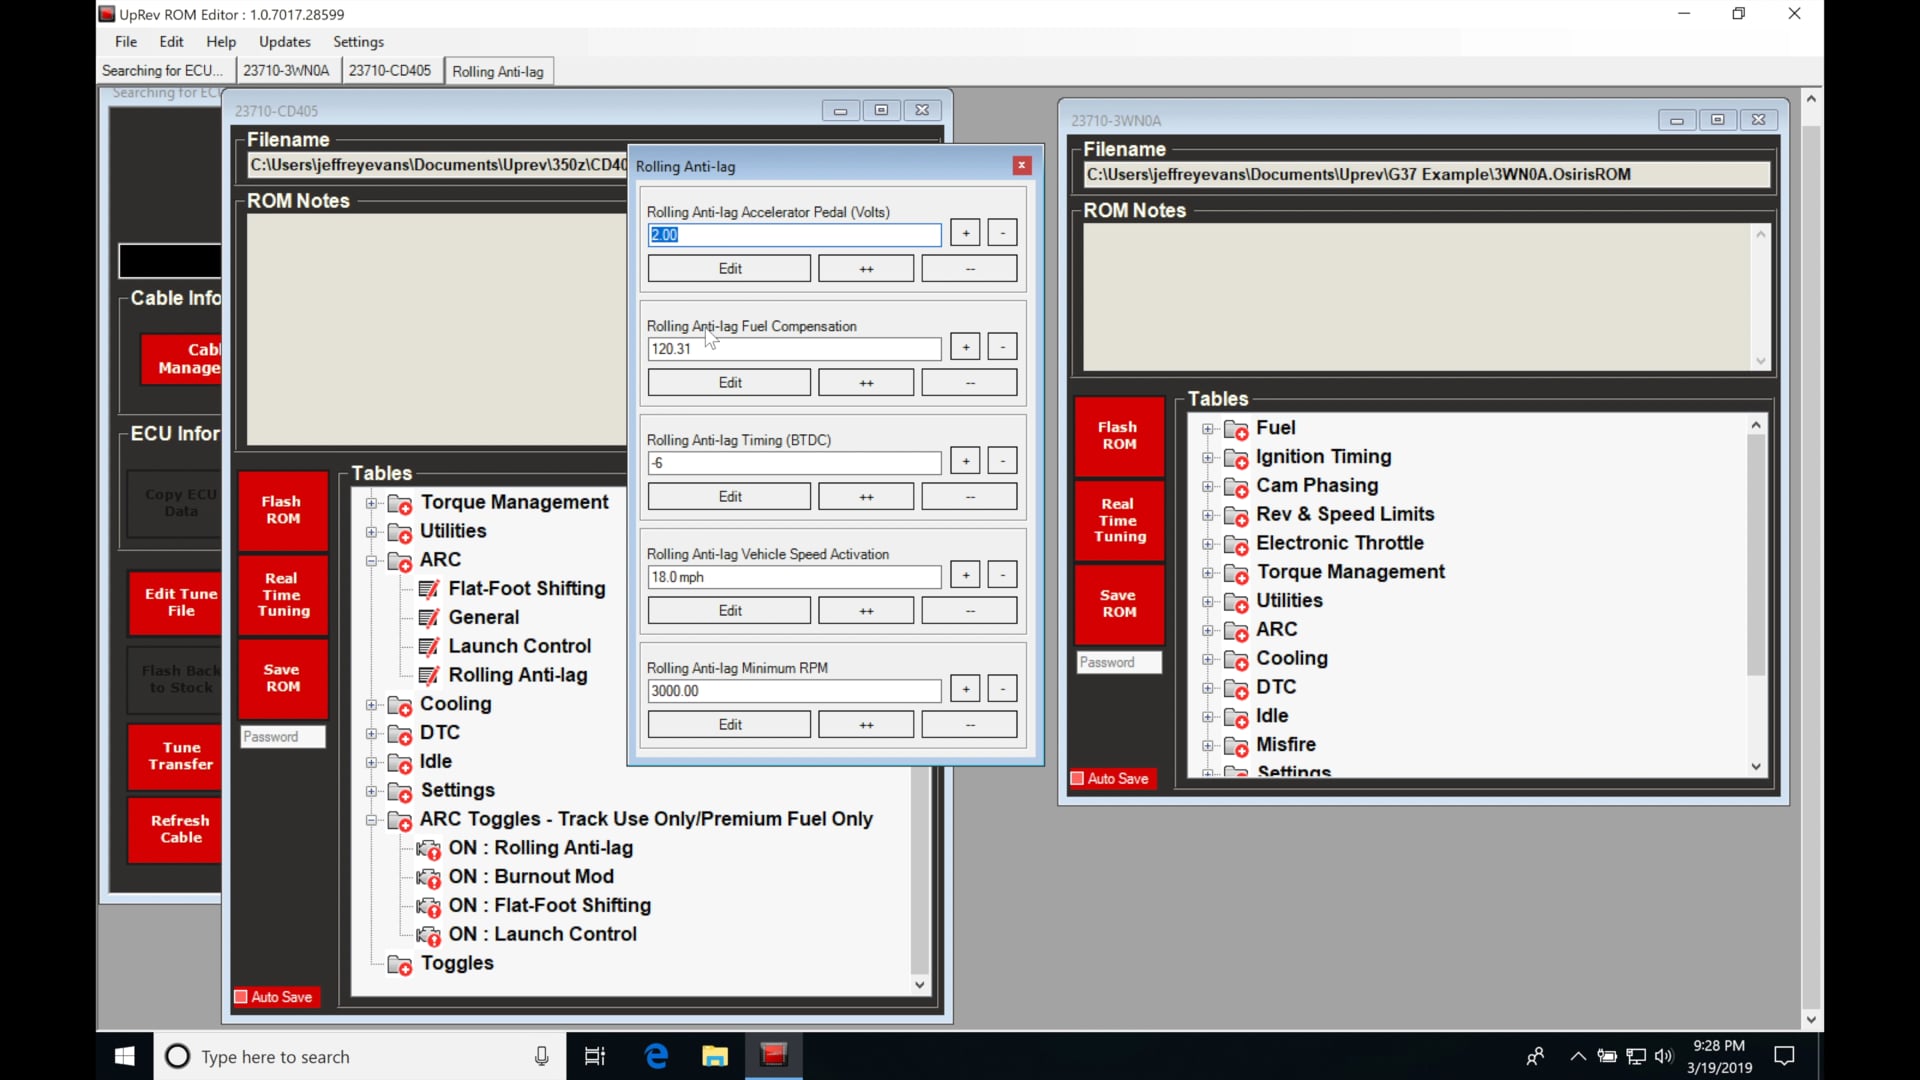Viewport: 1920px width, 1080px height.
Task: Select the Flat-Foot Shifting table icon under ARC
Action: click(x=430, y=589)
